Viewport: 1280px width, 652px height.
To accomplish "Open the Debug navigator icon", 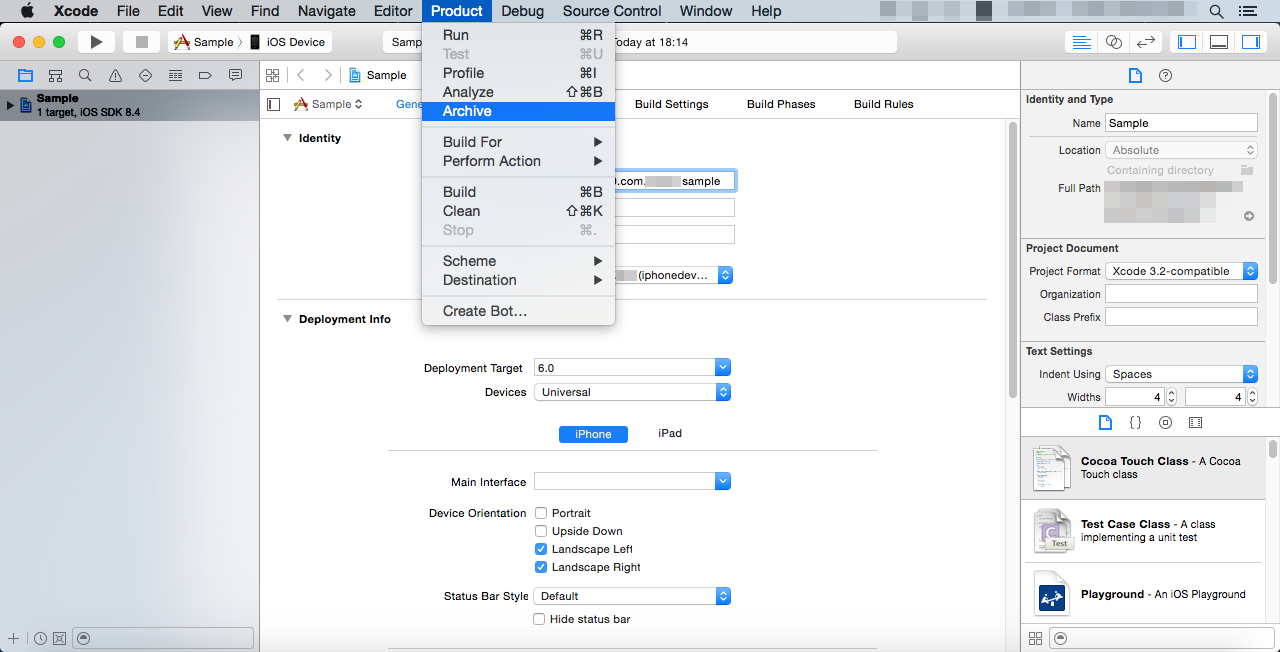I will pos(175,75).
